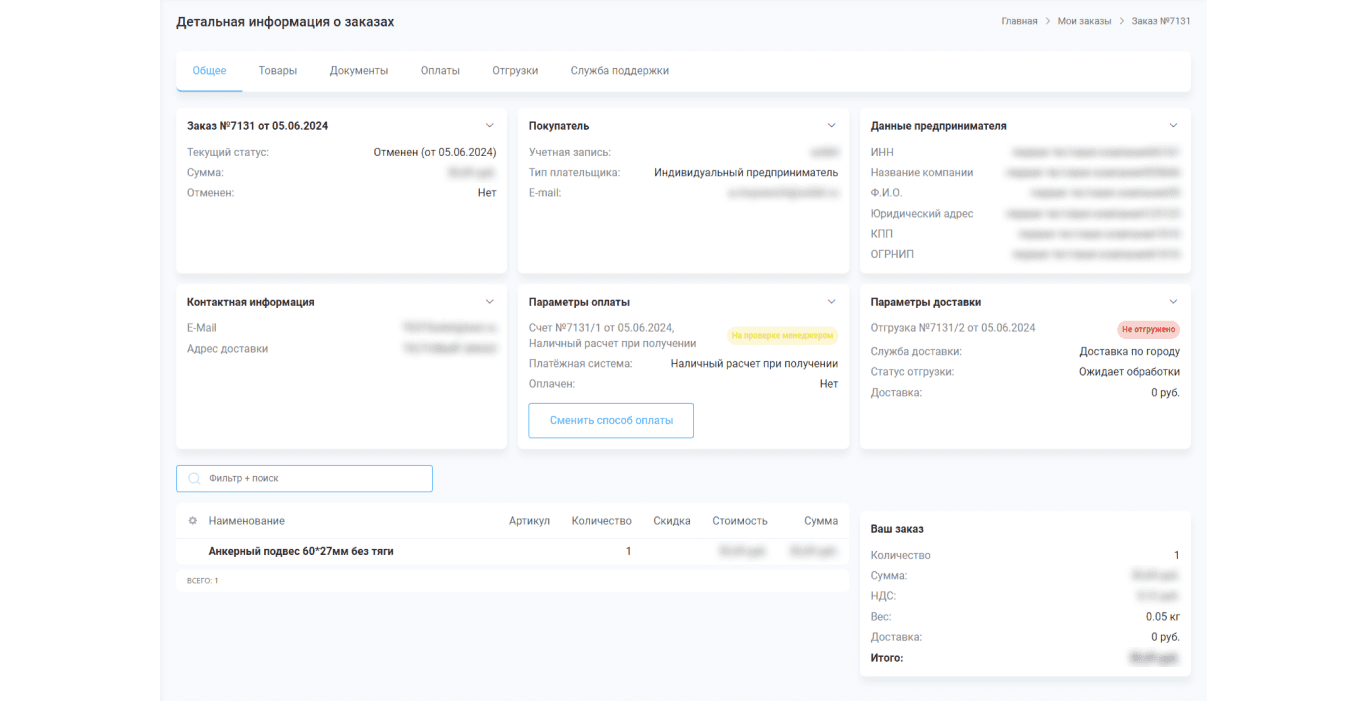
Task: Click the Сумма column header in table
Action: tap(821, 521)
